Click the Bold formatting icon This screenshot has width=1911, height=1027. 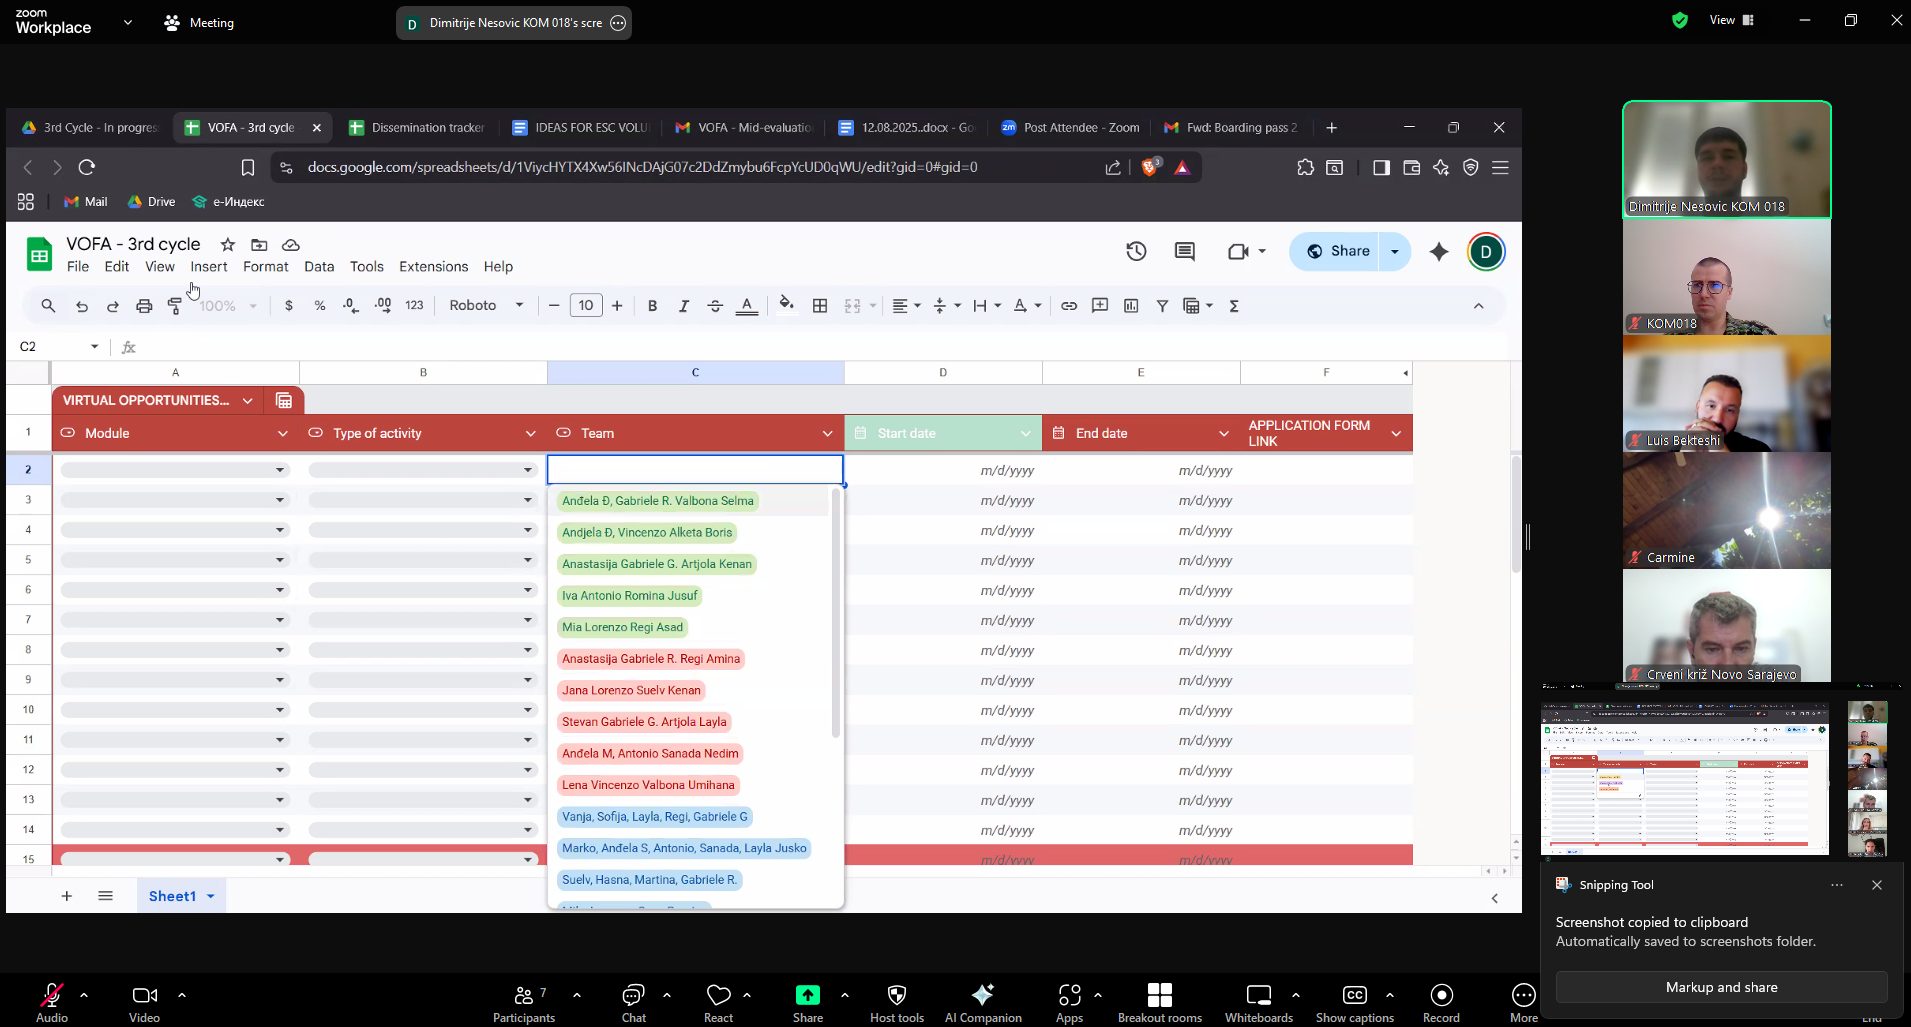[x=652, y=306]
